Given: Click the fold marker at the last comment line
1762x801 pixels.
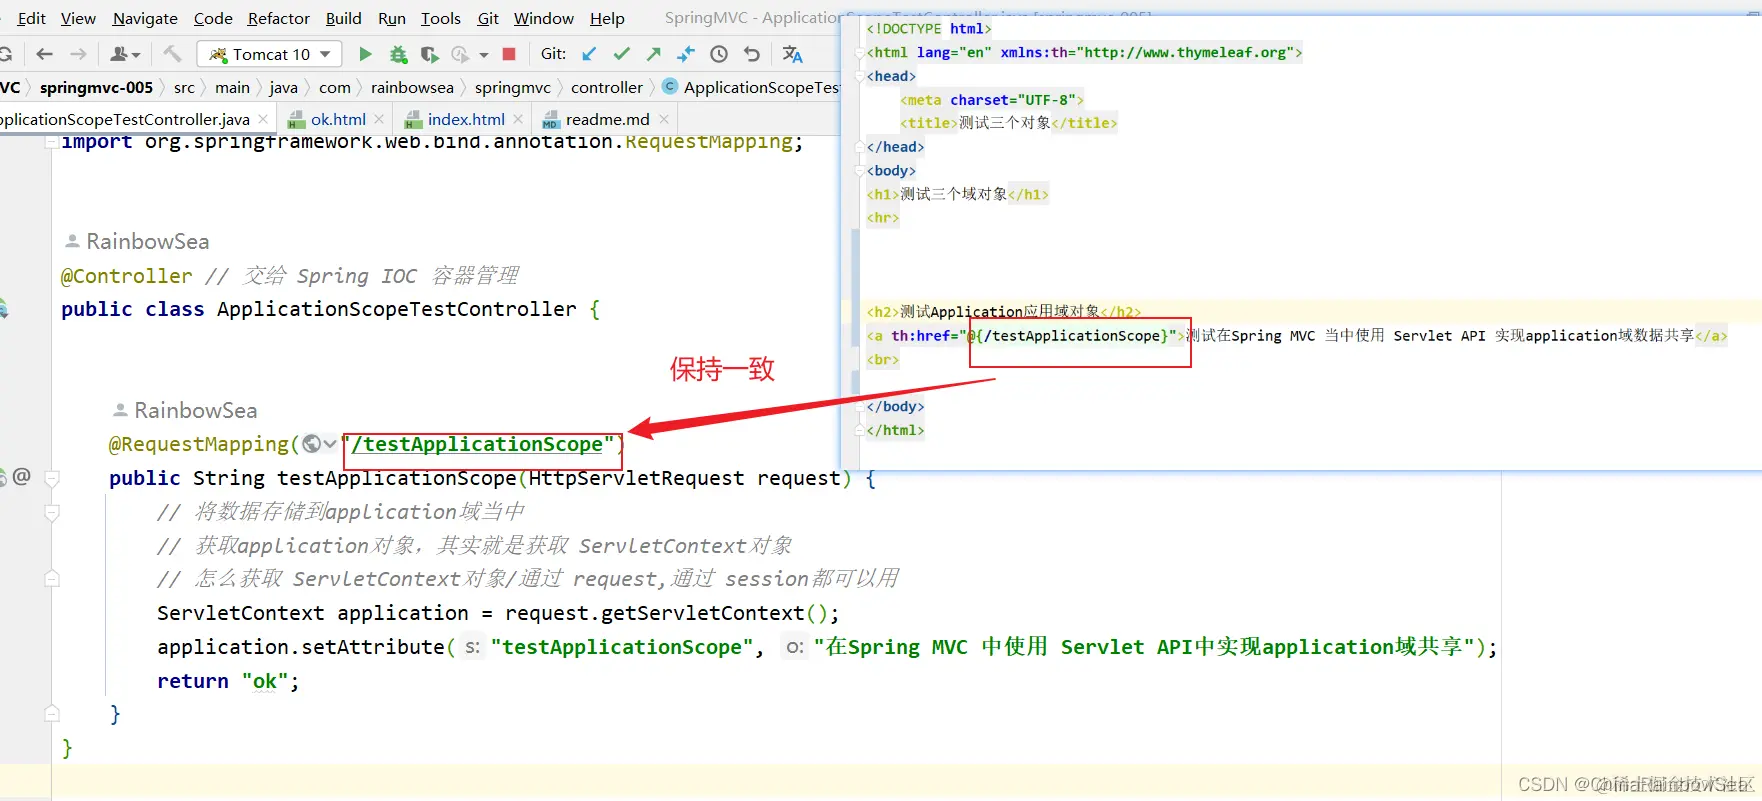Looking at the screenshot, I should coord(52,579).
